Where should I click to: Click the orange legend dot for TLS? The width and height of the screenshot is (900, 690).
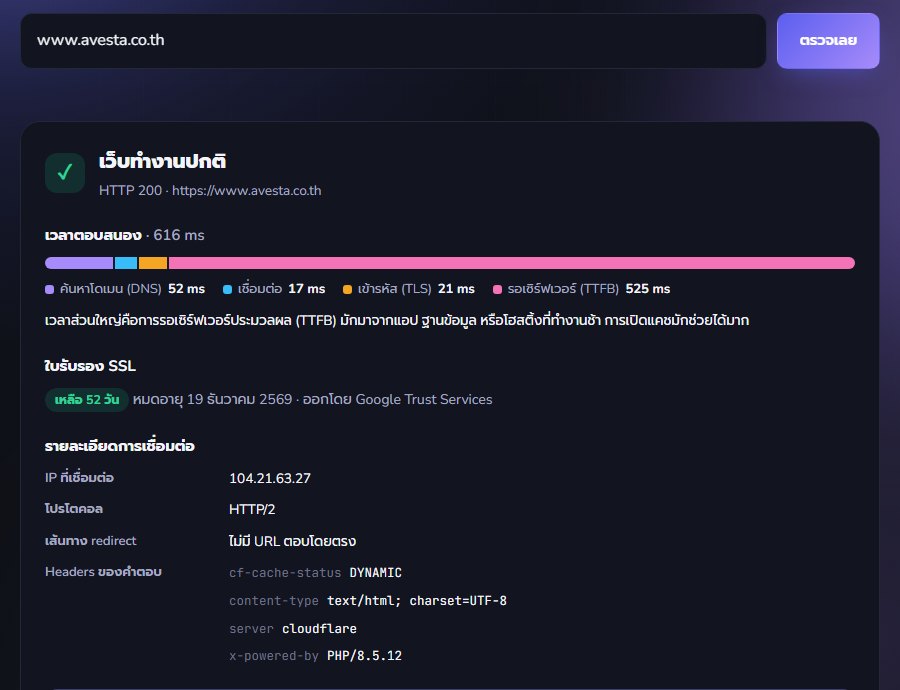347,289
